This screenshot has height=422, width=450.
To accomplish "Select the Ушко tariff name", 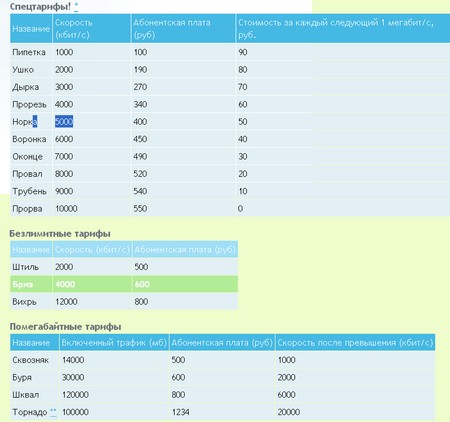I will tap(23, 70).
